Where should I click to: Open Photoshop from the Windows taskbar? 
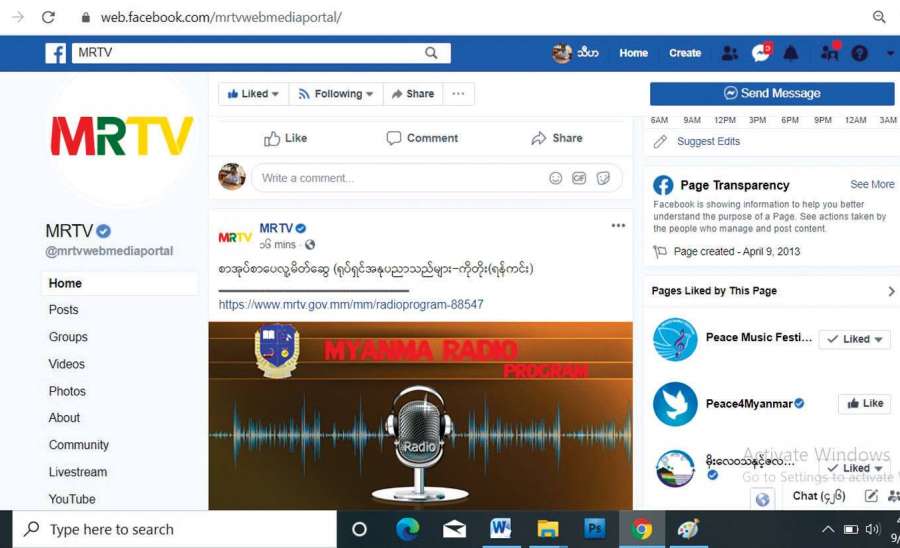click(595, 529)
